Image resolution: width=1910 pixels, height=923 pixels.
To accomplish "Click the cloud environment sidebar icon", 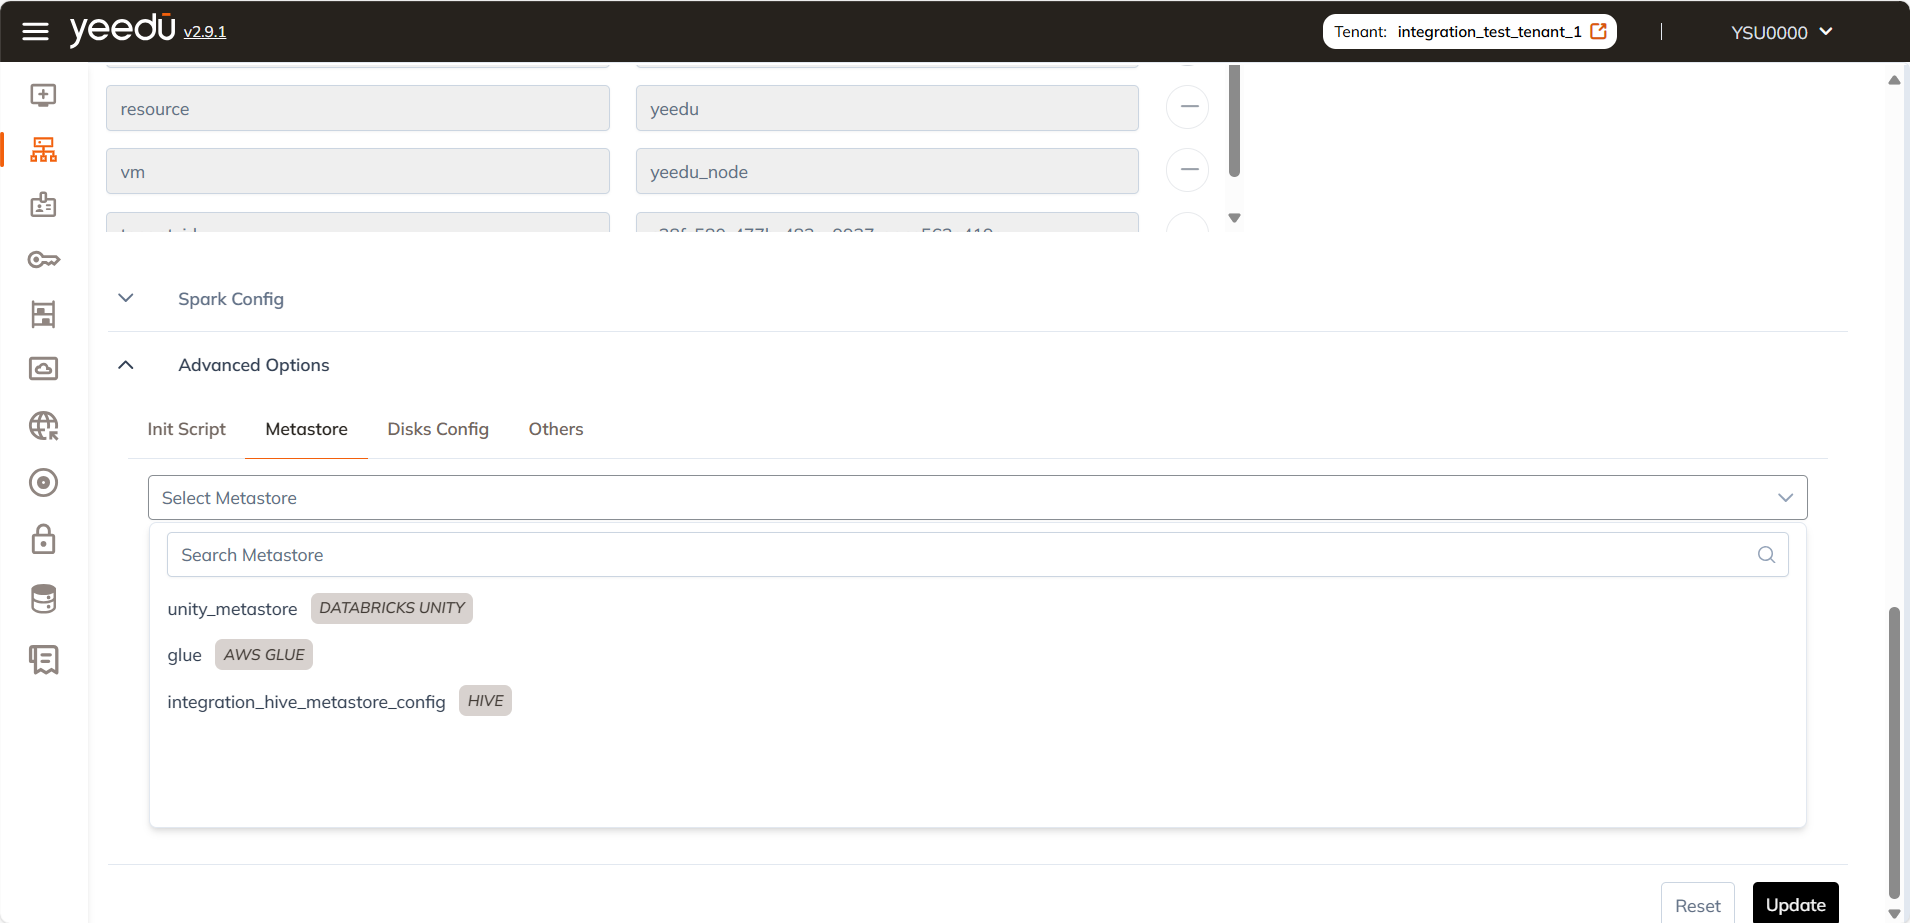I will click(43, 369).
